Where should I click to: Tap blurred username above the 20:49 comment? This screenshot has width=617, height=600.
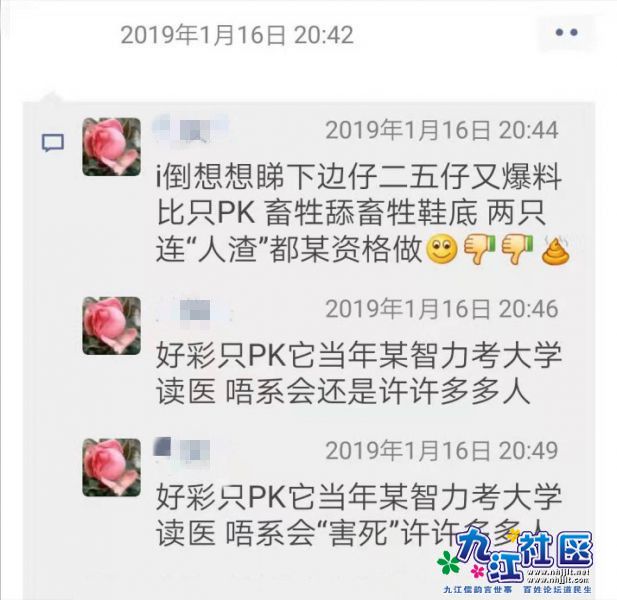coord(182,450)
